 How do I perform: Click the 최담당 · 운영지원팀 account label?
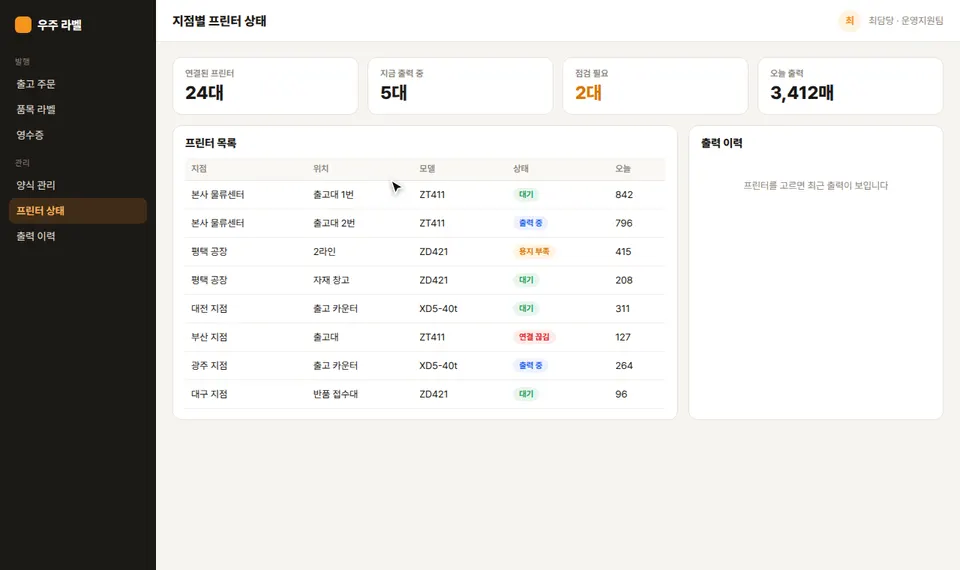pos(906,21)
